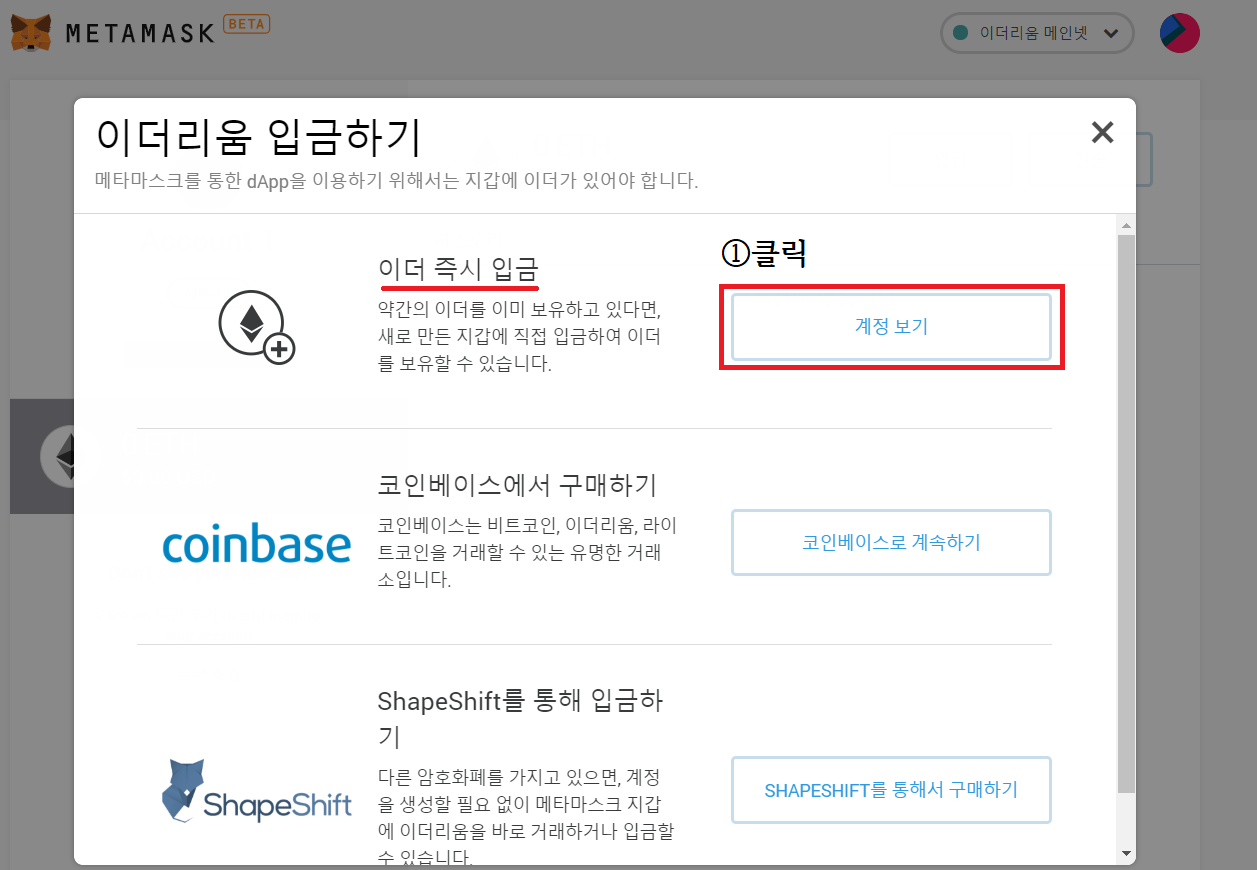Click the ShapeShift를 통해 입금하기 heading

tap(520, 718)
